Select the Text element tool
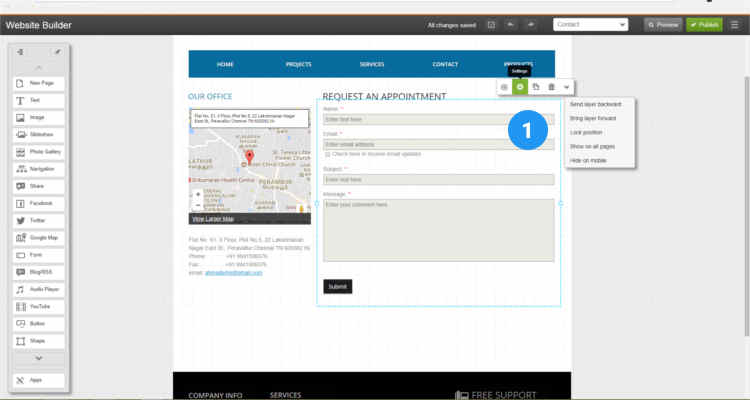The width and height of the screenshot is (750, 400). (x=39, y=100)
